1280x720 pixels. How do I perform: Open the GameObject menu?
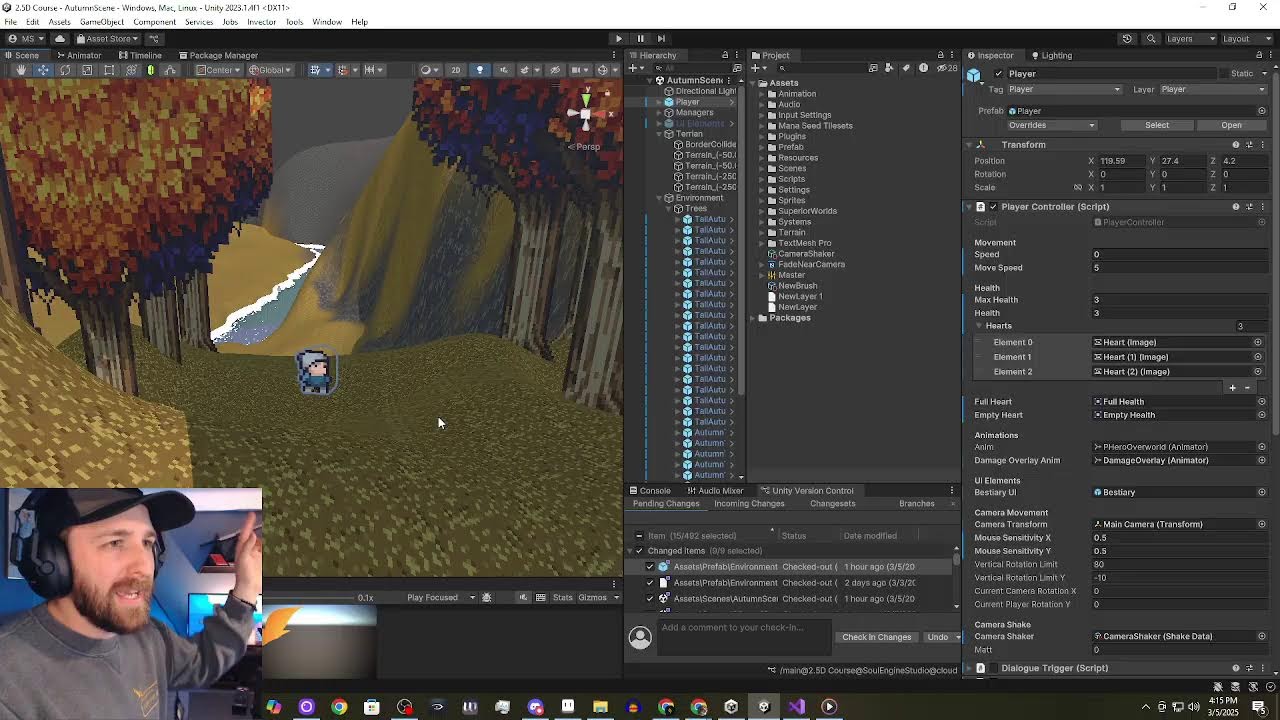click(102, 22)
